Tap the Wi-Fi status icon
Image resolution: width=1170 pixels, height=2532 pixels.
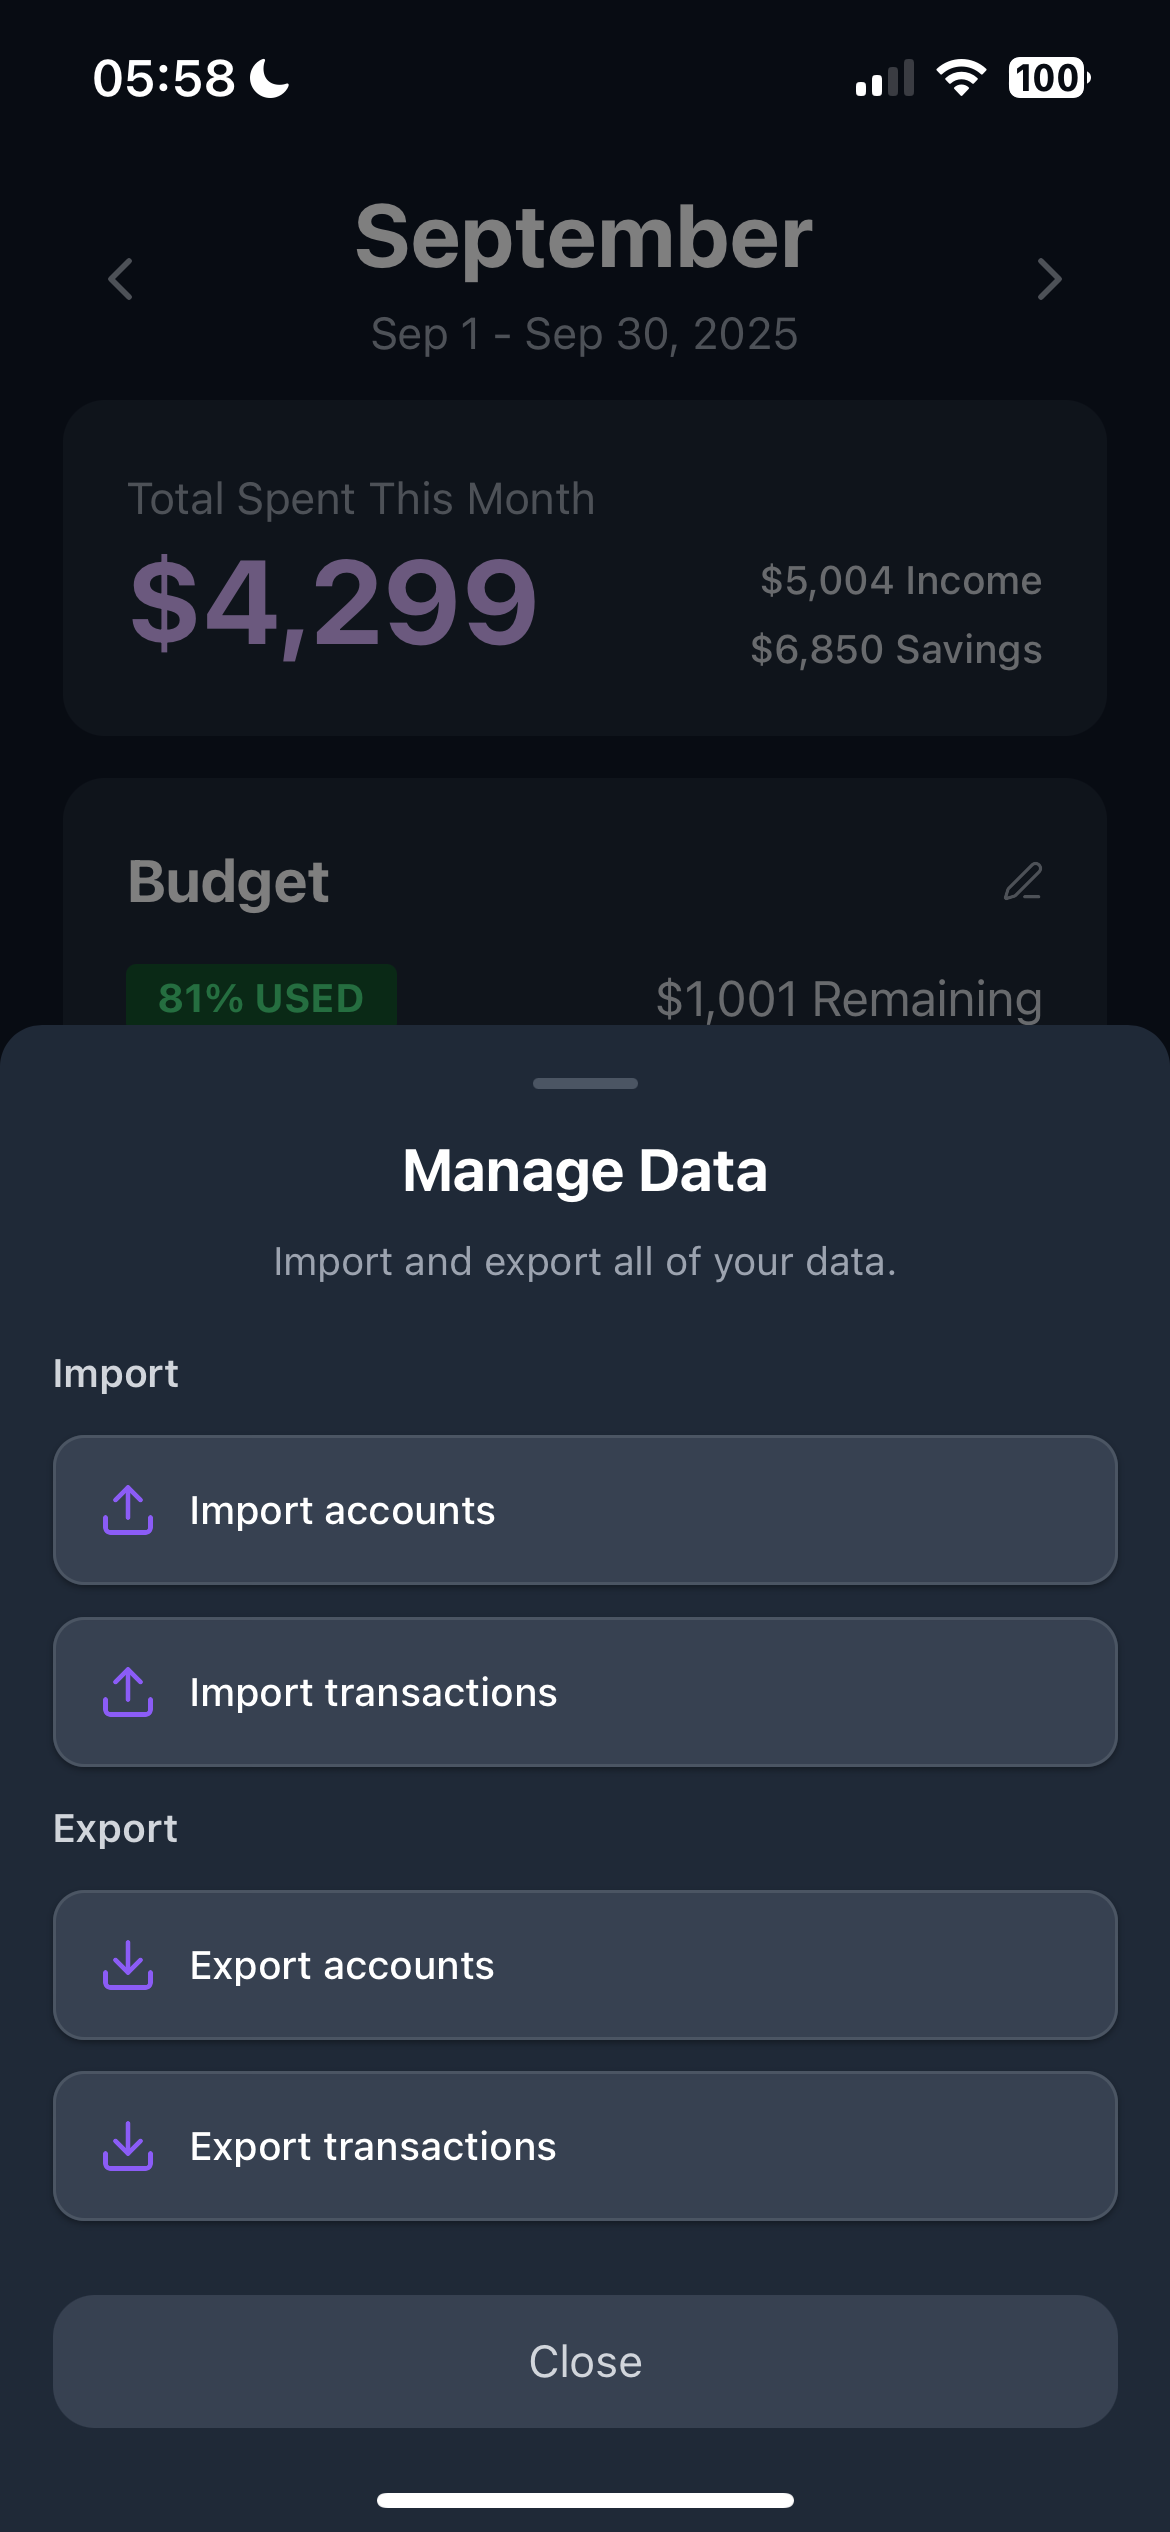(961, 78)
